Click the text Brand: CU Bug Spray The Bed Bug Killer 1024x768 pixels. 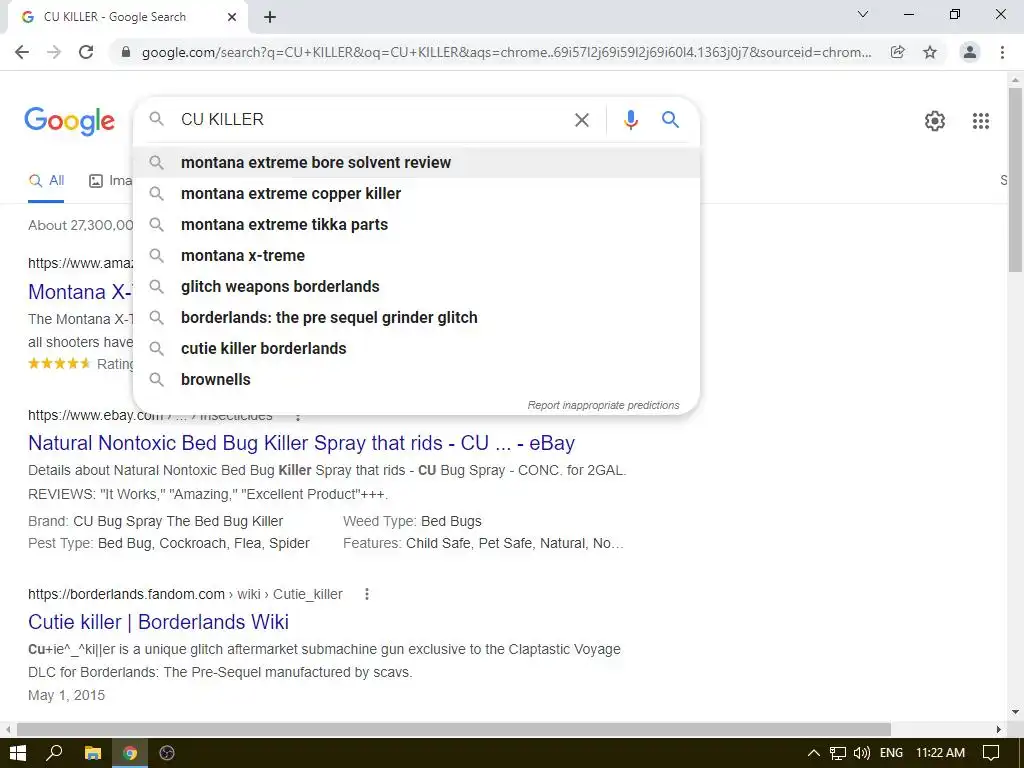155,521
